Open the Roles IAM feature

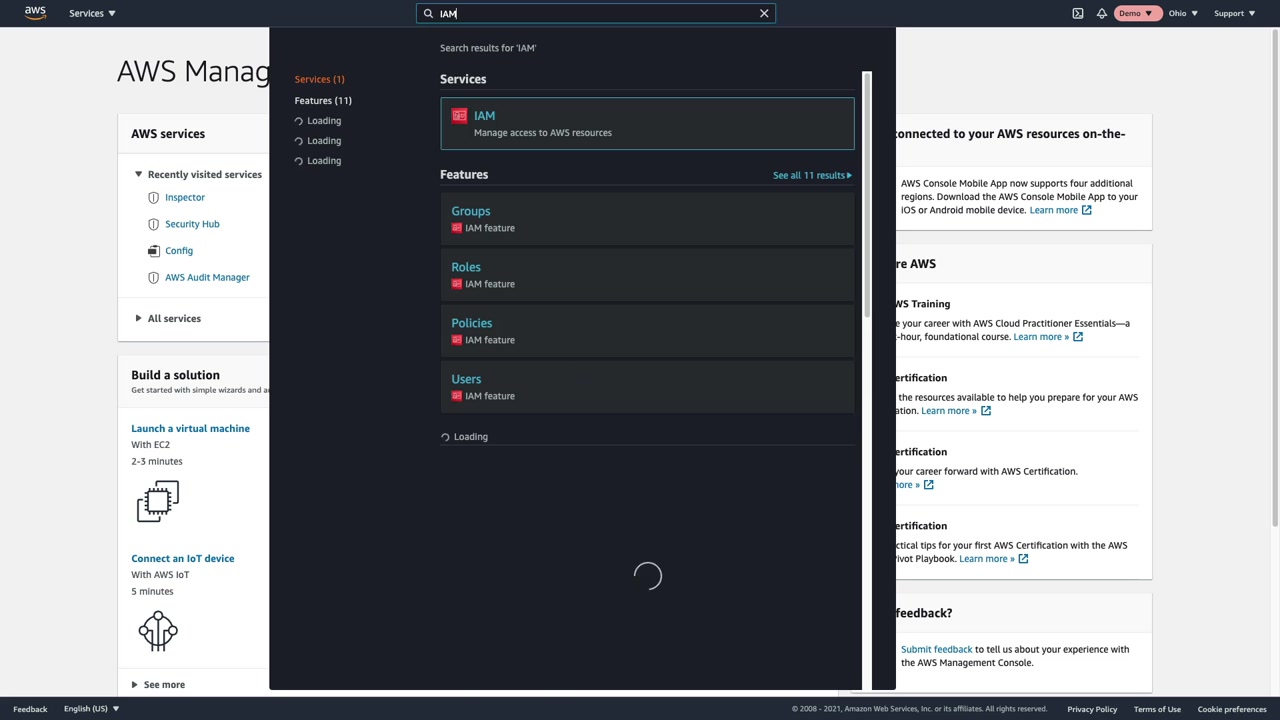point(647,274)
